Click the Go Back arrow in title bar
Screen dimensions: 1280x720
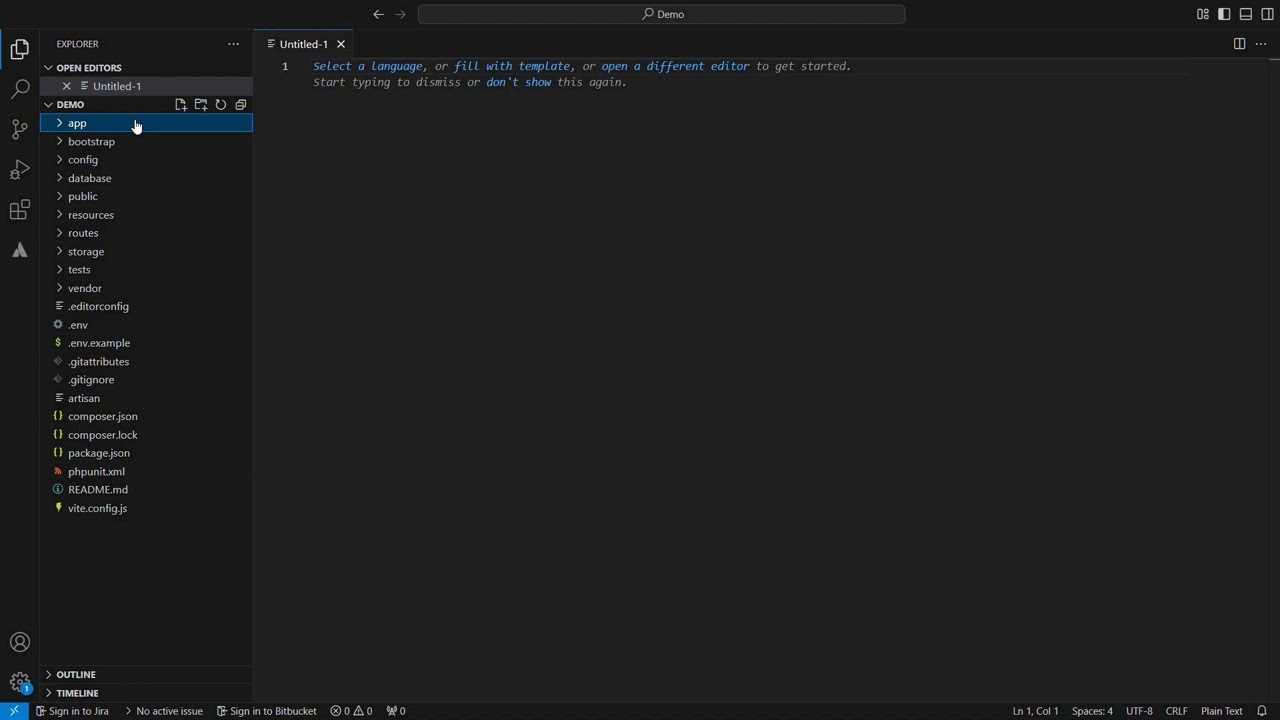click(378, 14)
